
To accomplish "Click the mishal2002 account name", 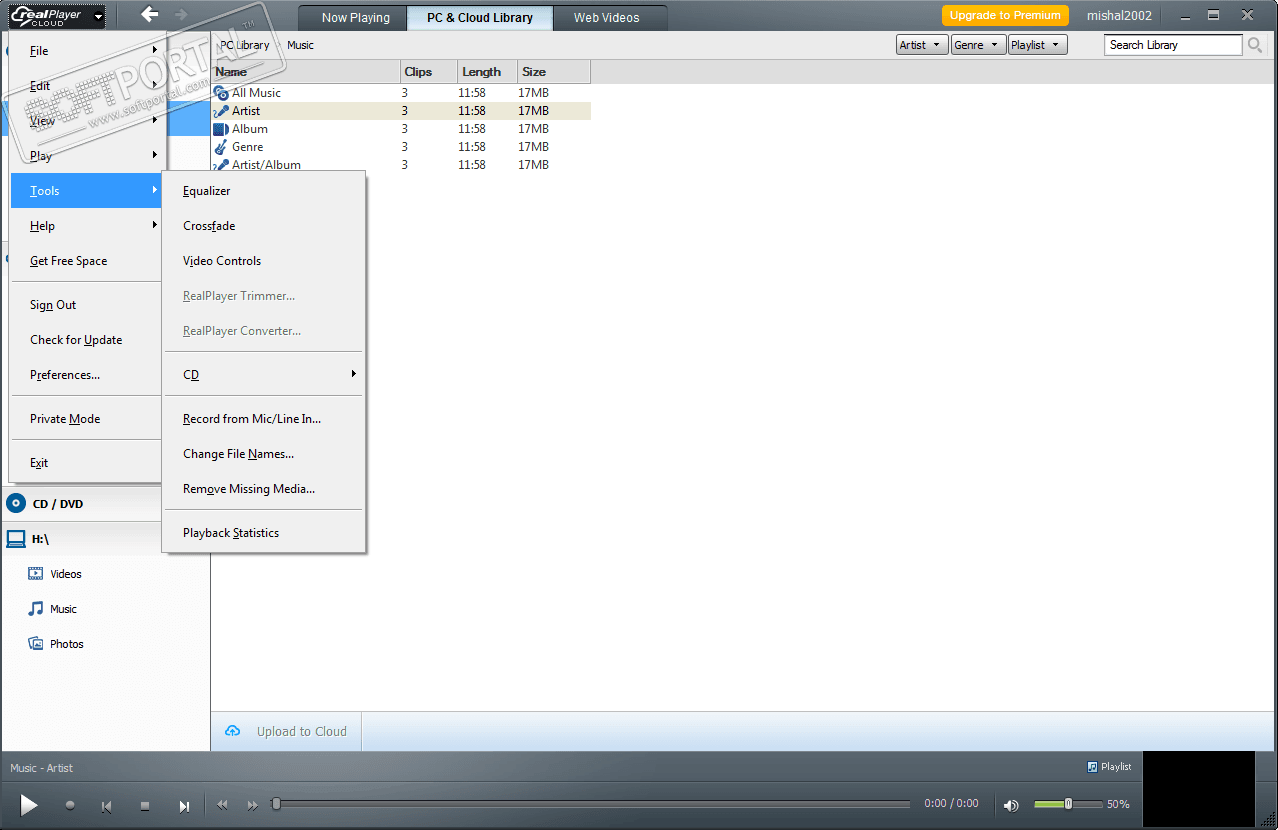I will 1119,15.
